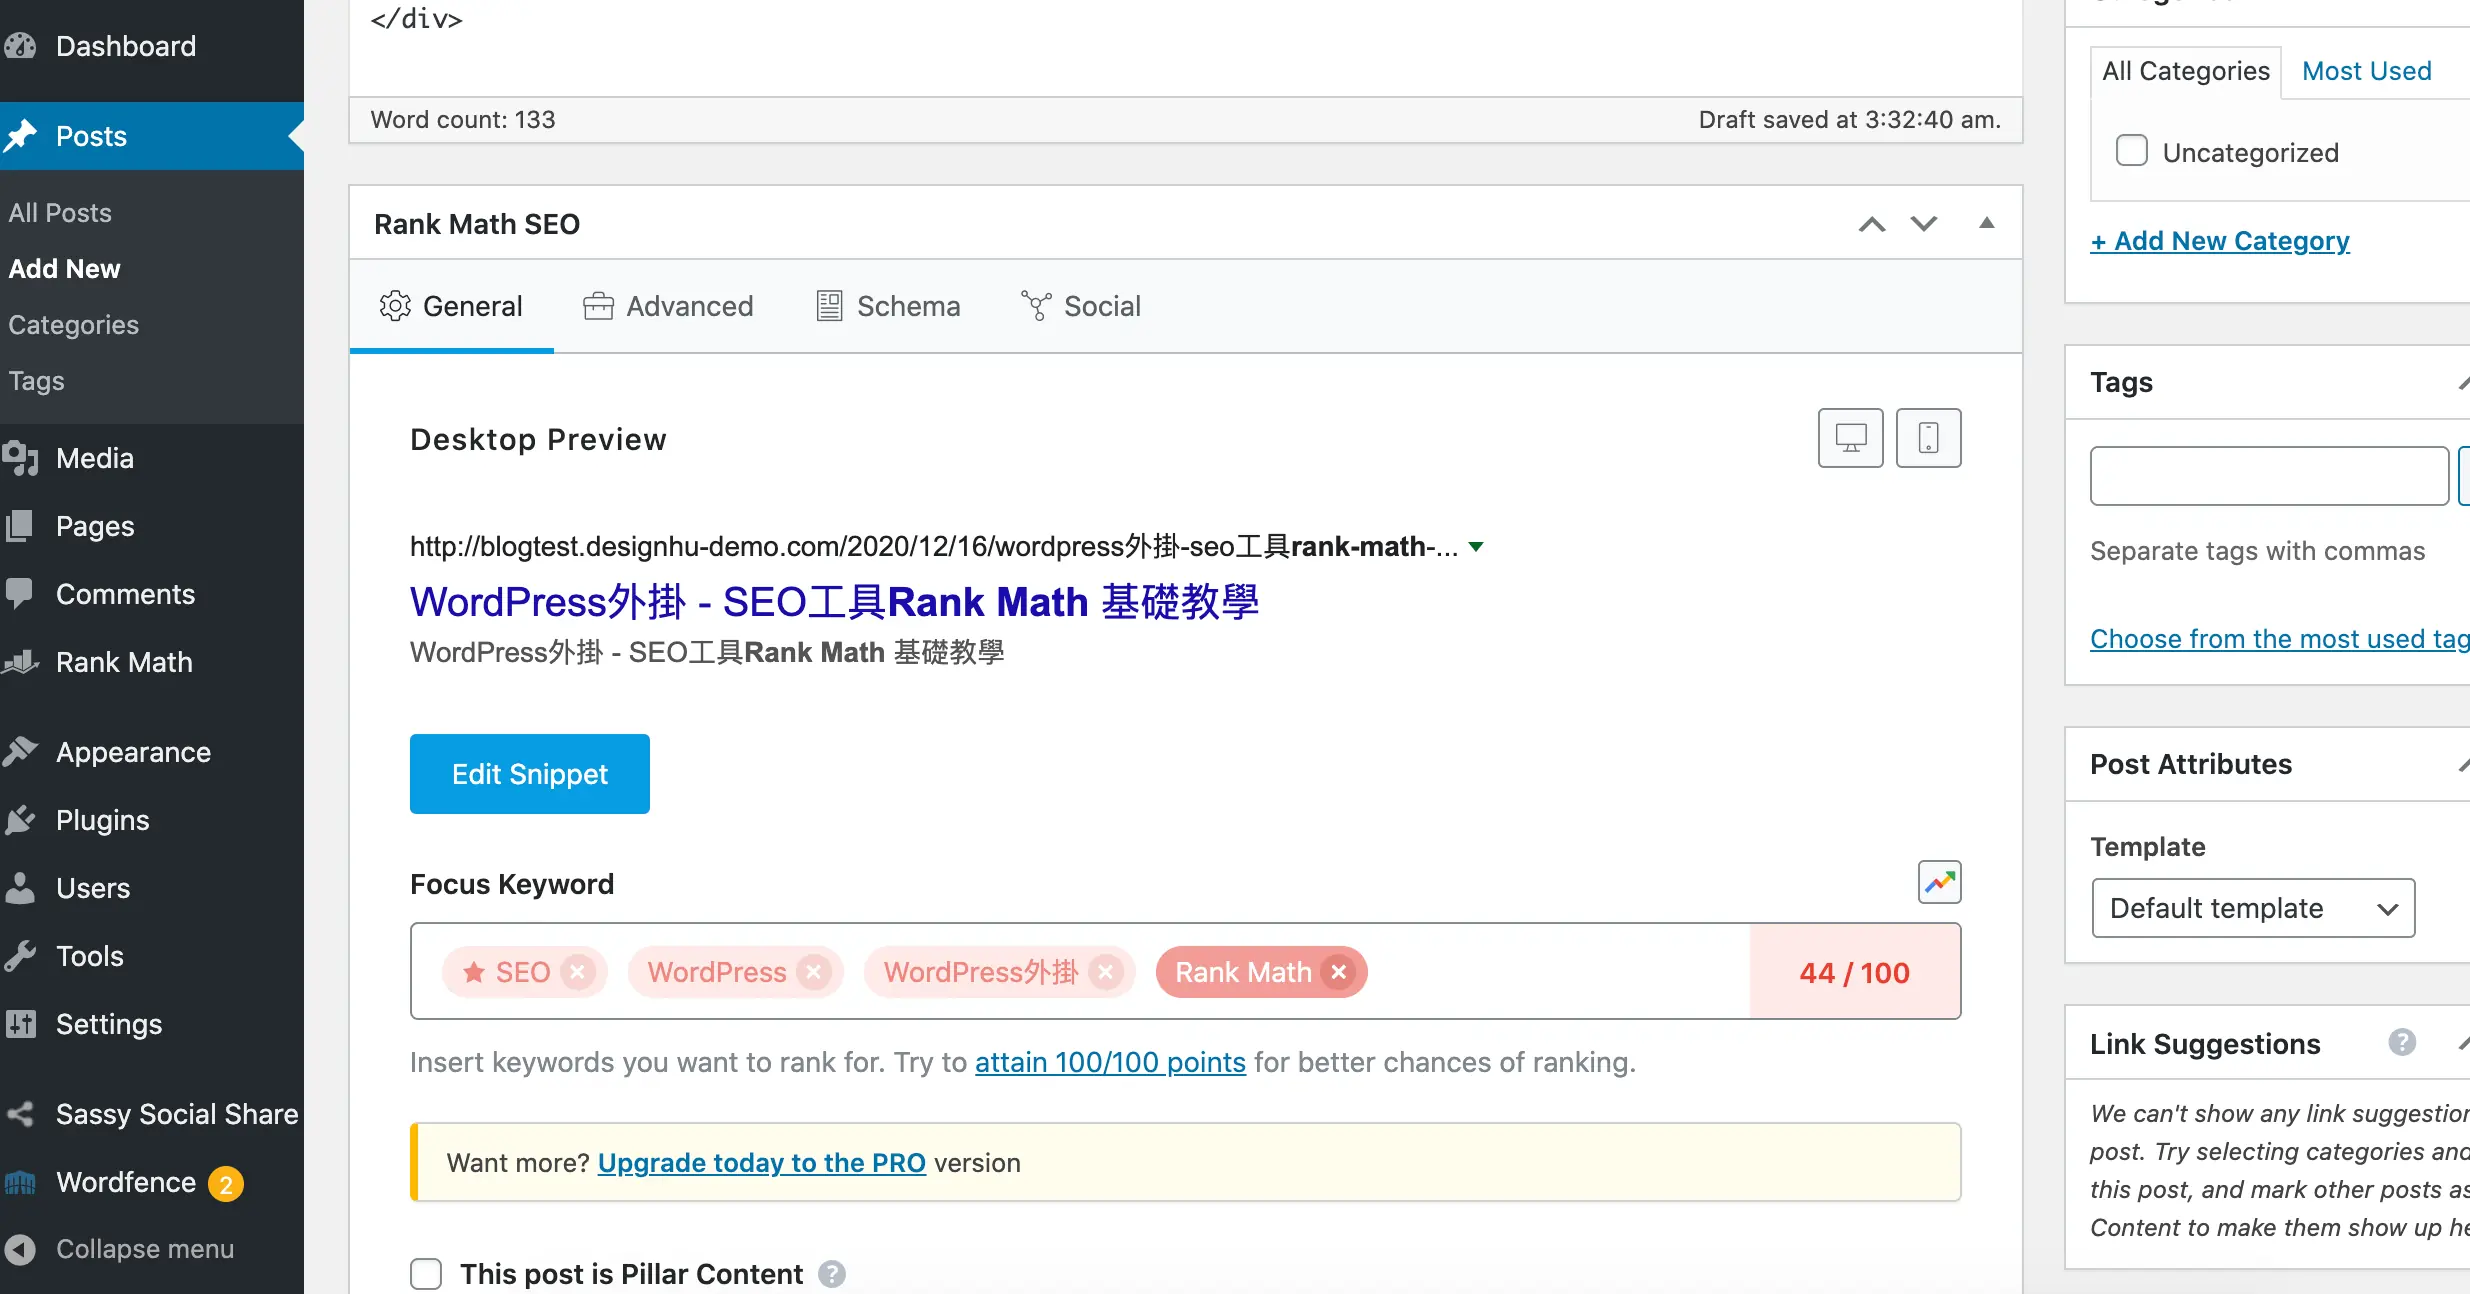This screenshot has height=1294, width=2470.
Task: Open Plugins in the sidebar
Action: (152, 820)
